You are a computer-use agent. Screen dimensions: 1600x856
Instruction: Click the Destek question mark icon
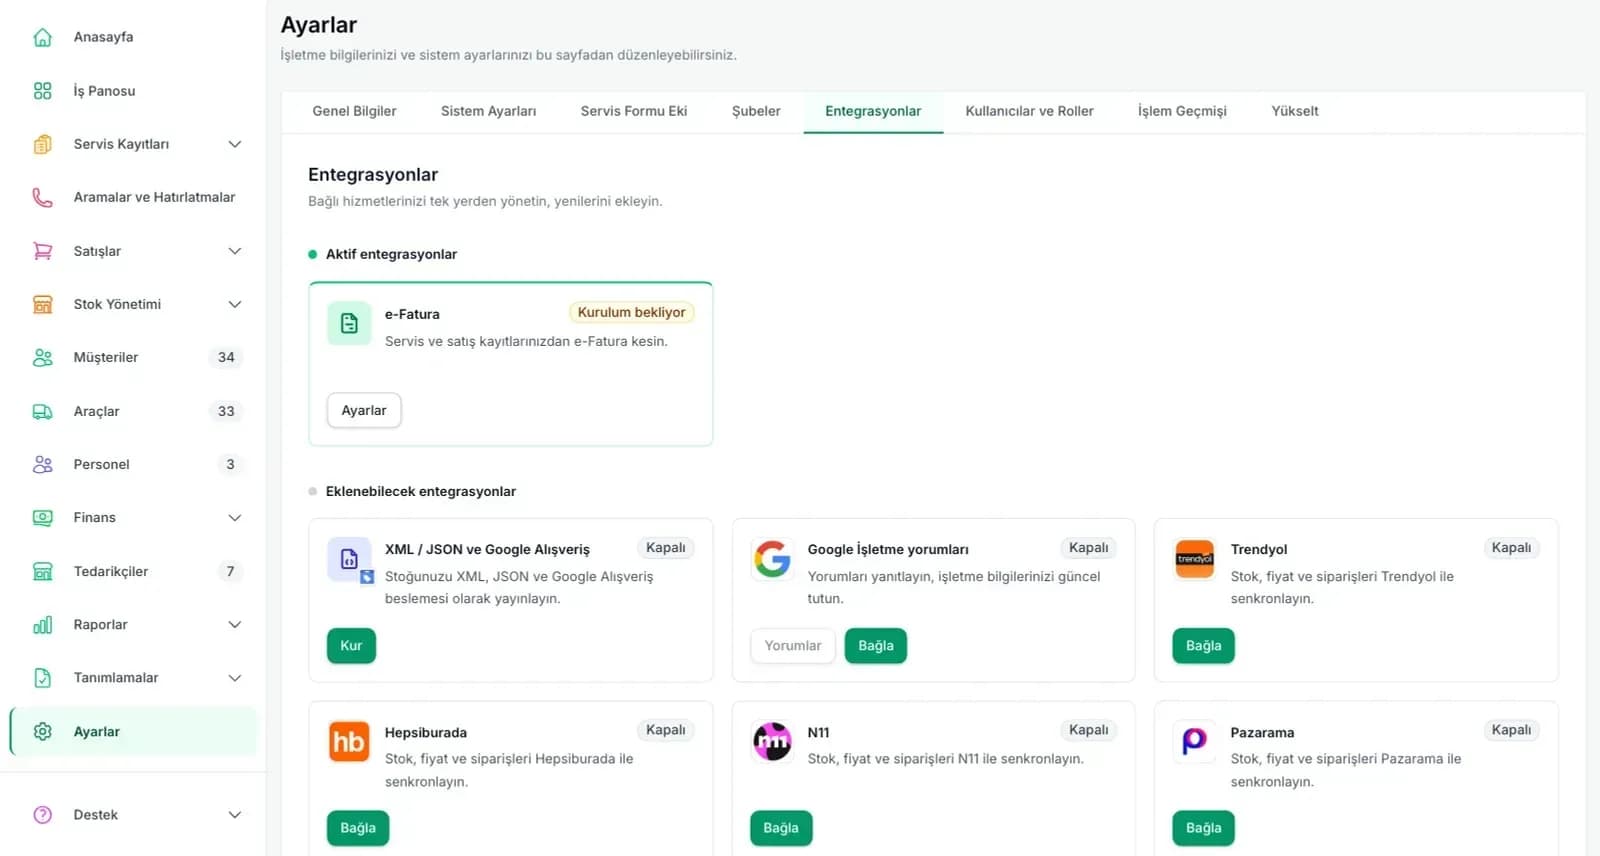[42, 814]
